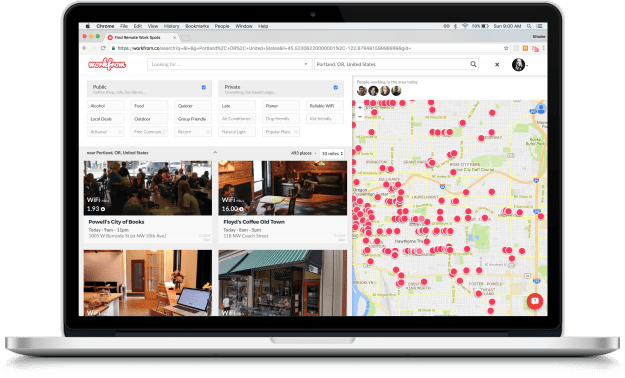Close the Find Remote Work Spots tab
This screenshot has width=625, height=378.
pyautogui.click(x=174, y=37)
